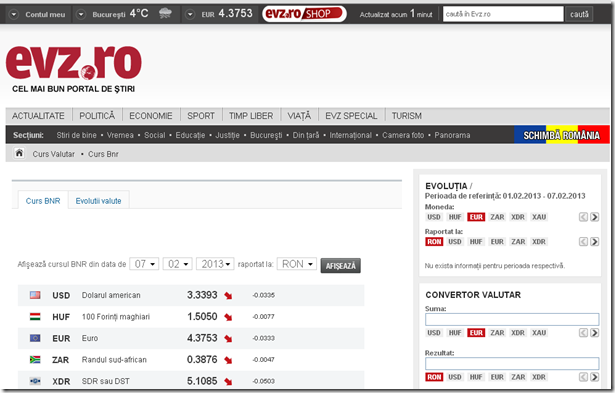Open the Justiție section link
This screenshot has height=393, width=615.
(227, 135)
